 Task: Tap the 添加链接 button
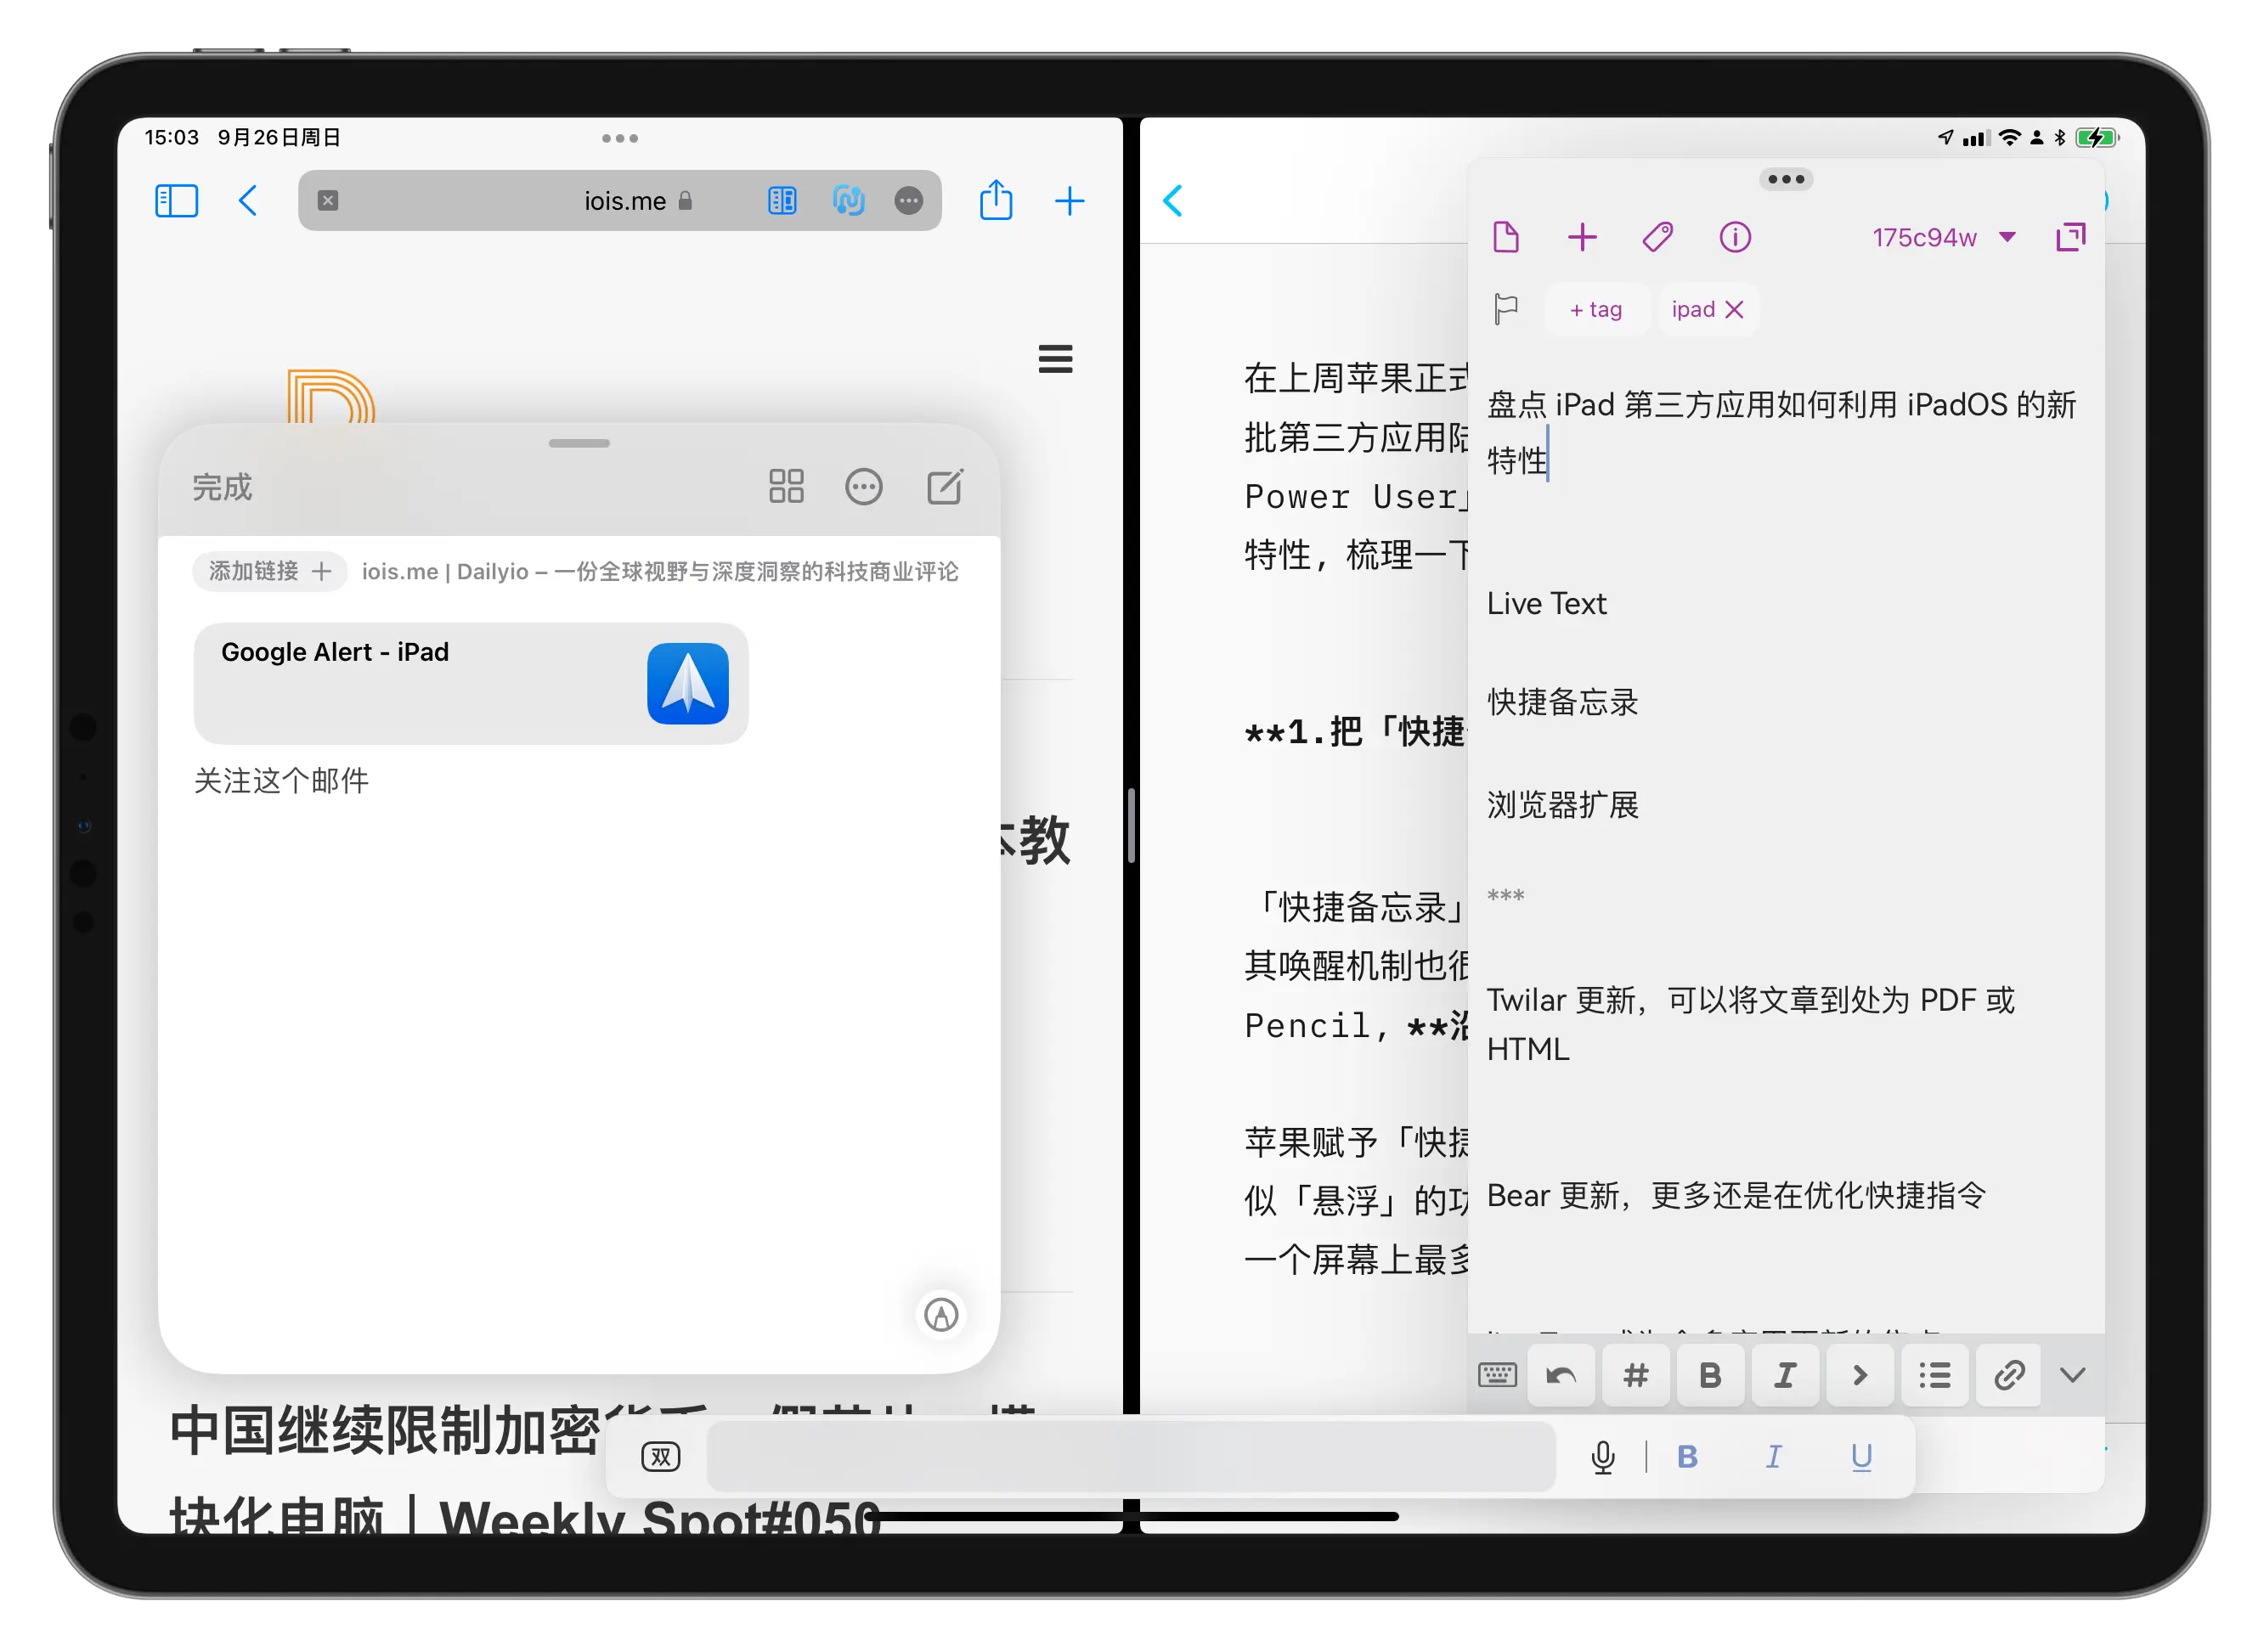point(269,571)
